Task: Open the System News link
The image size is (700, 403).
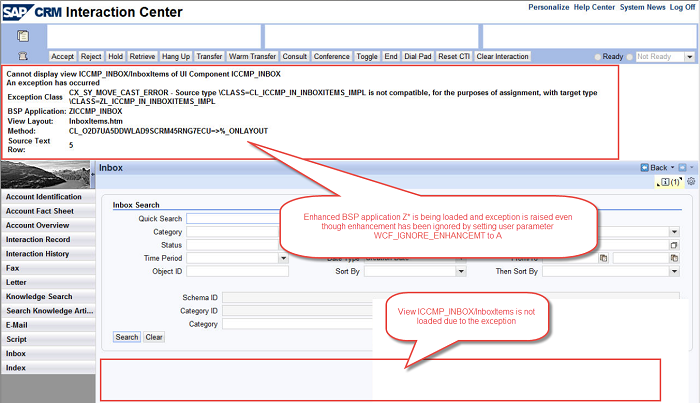Action: point(642,7)
